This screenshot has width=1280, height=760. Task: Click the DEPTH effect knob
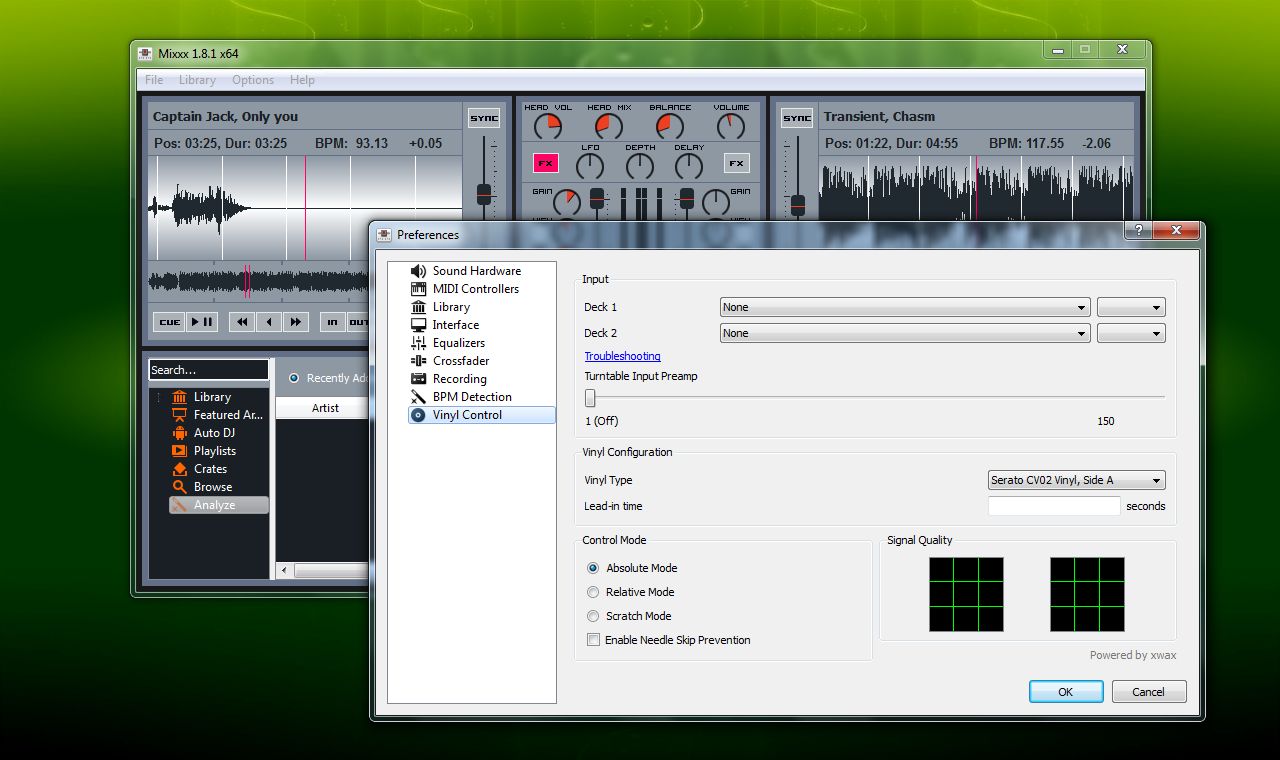(x=640, y=166)
